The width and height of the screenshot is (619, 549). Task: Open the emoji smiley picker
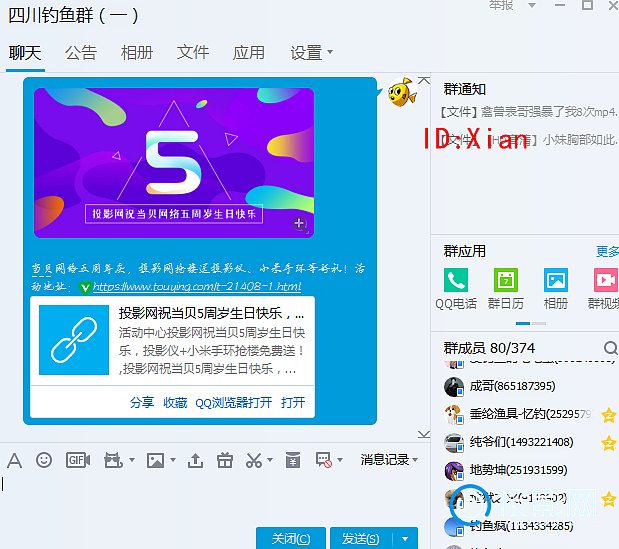pos(44,460)
